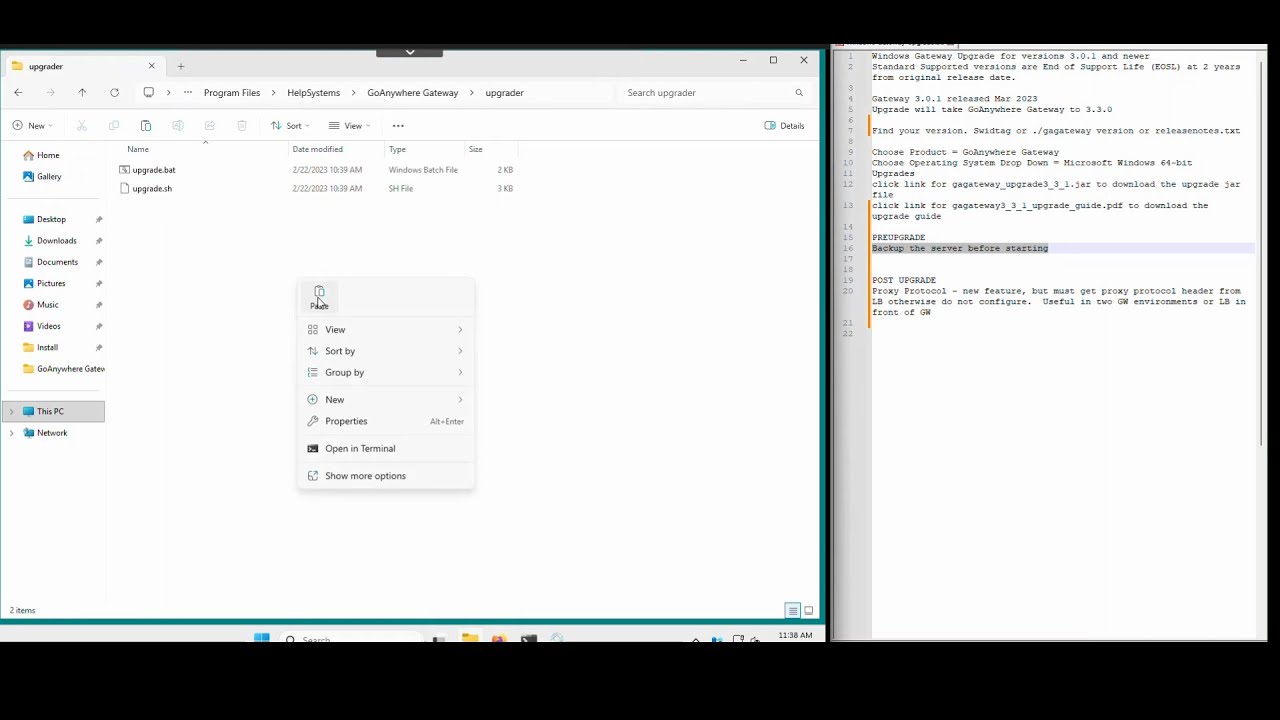Navigate to HelpSystems breadcrumb
Screen dimensions: 1280x720
(x=314, y=93)
